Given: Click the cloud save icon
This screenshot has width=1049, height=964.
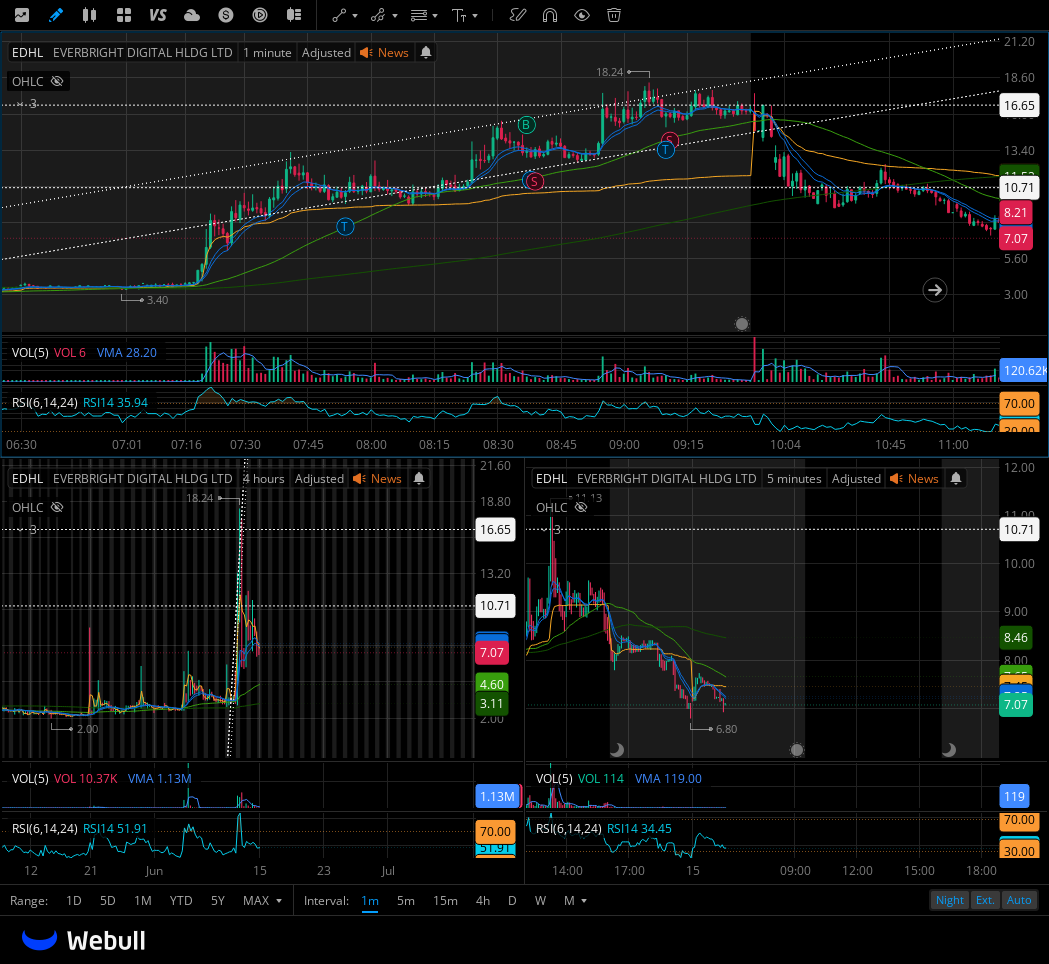Looking at the screenshot, I should pyautogui.click(x=192, y=15).
